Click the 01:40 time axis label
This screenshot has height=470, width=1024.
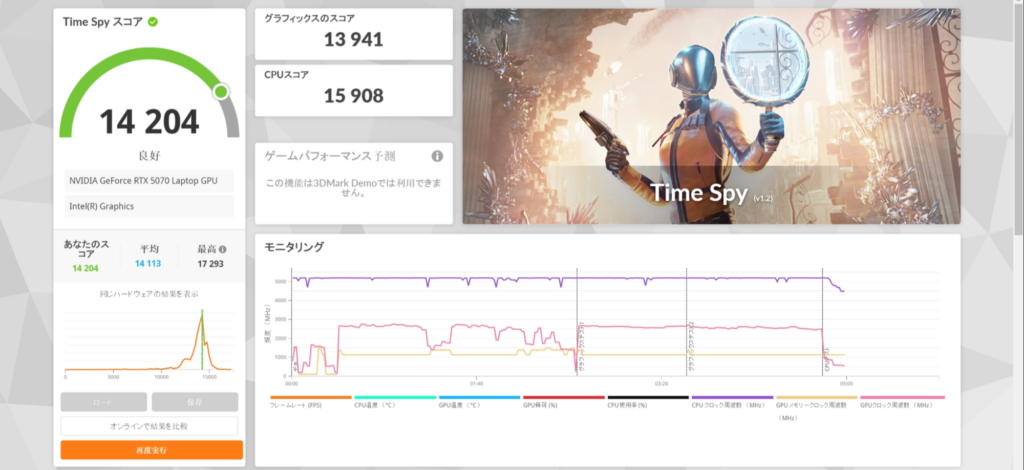point(476,384)
